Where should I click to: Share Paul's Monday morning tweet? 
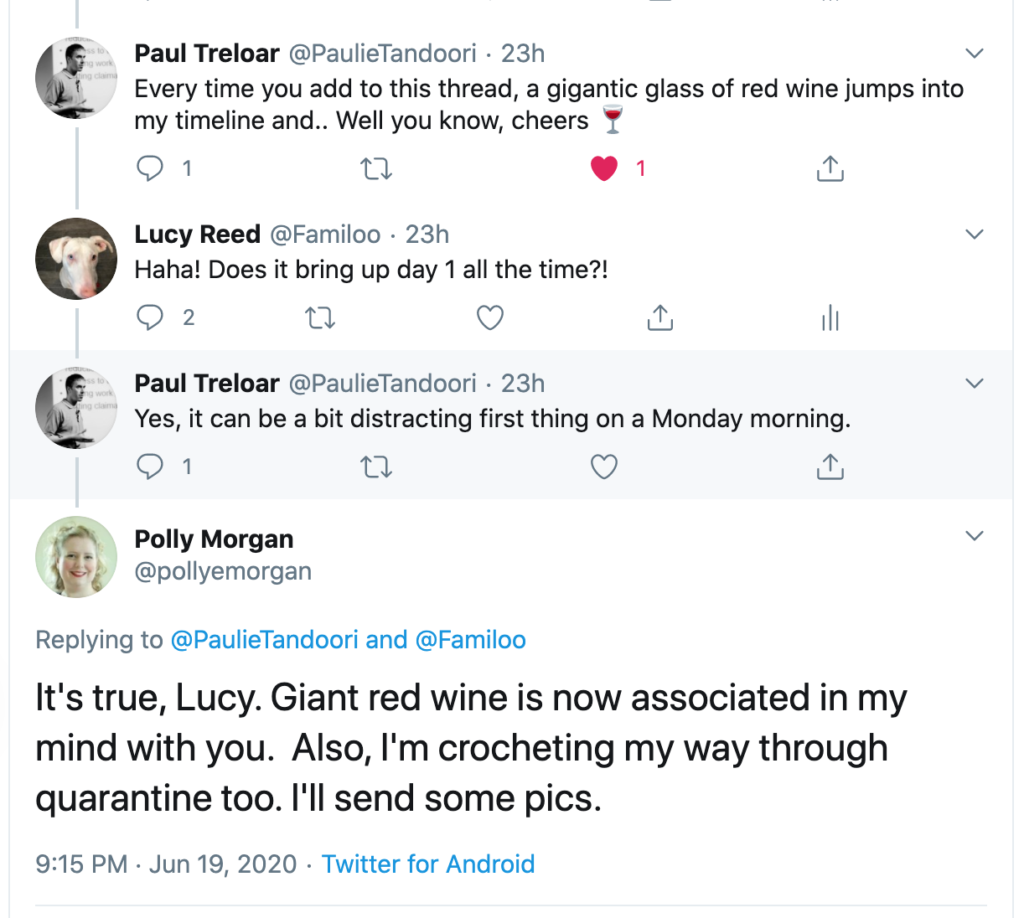coord(830,466)
